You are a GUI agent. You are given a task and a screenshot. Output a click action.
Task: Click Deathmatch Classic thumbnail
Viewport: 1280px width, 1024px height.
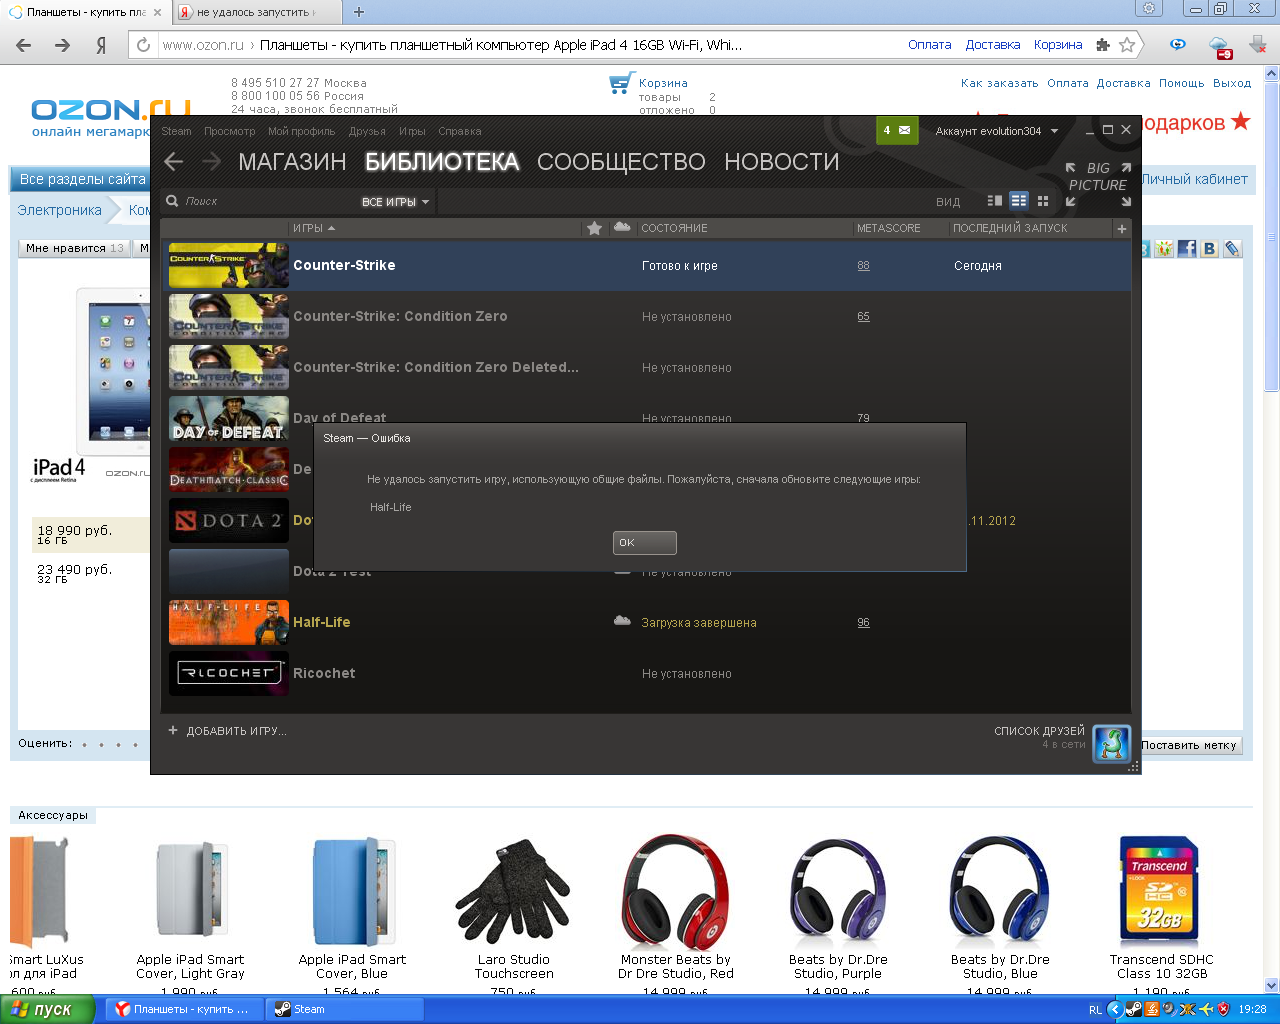tap(229, 469)
